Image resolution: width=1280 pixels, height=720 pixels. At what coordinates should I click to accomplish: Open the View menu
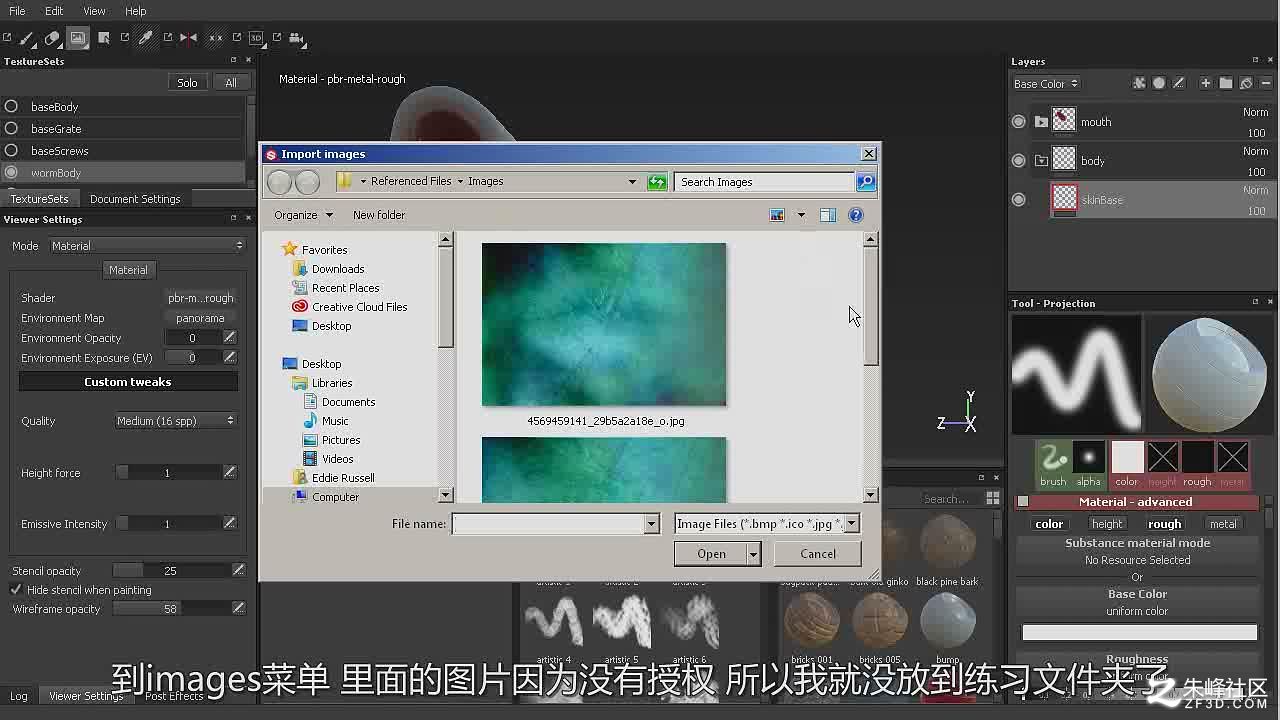click(94, 11)
